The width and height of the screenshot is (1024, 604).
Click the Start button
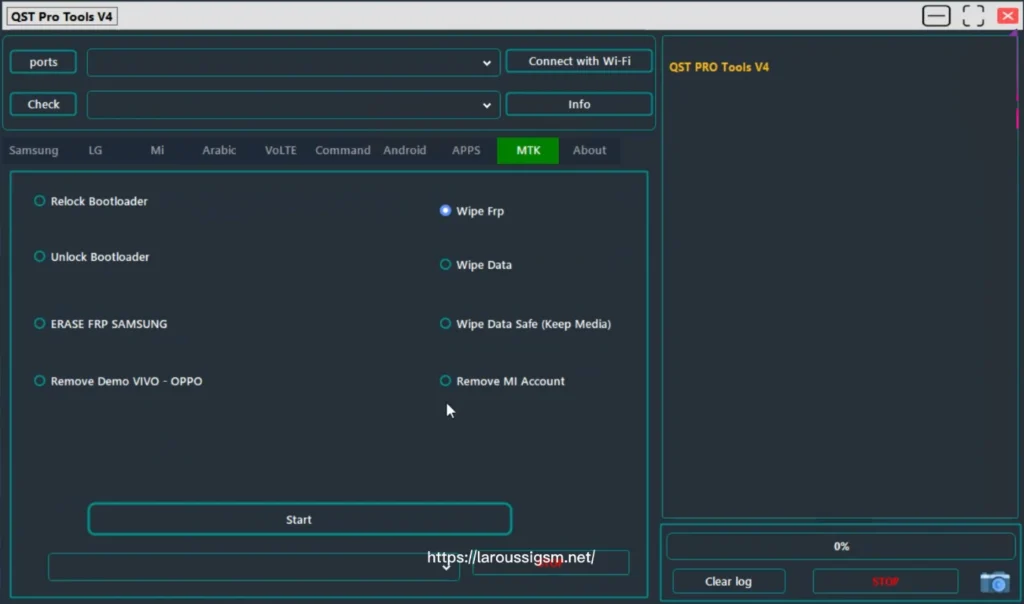300,519
